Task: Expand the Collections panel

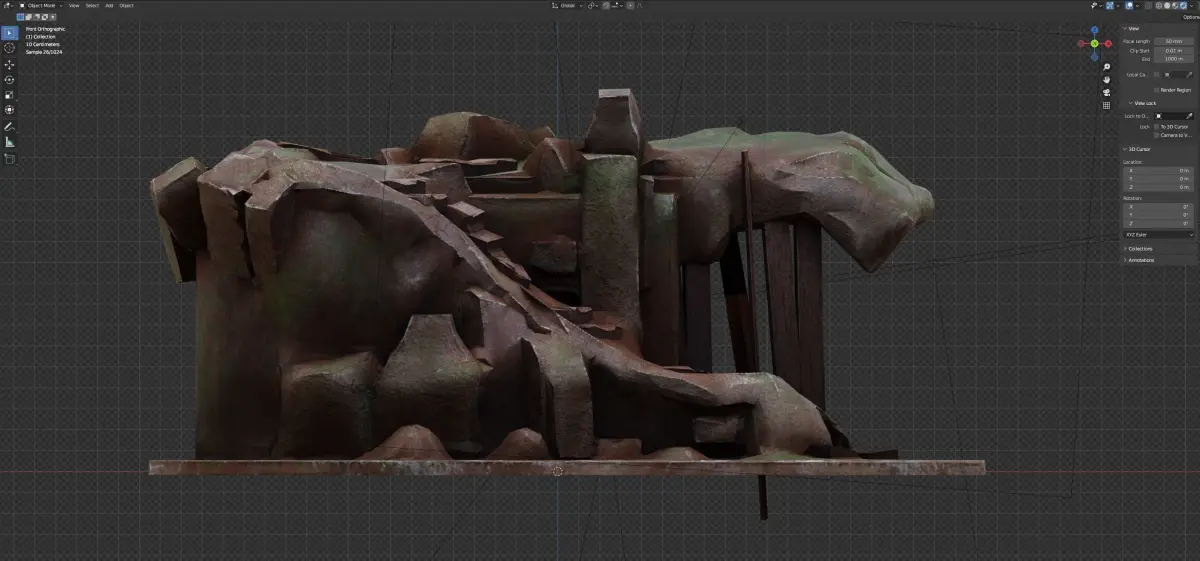Action: coord(1139,249)
